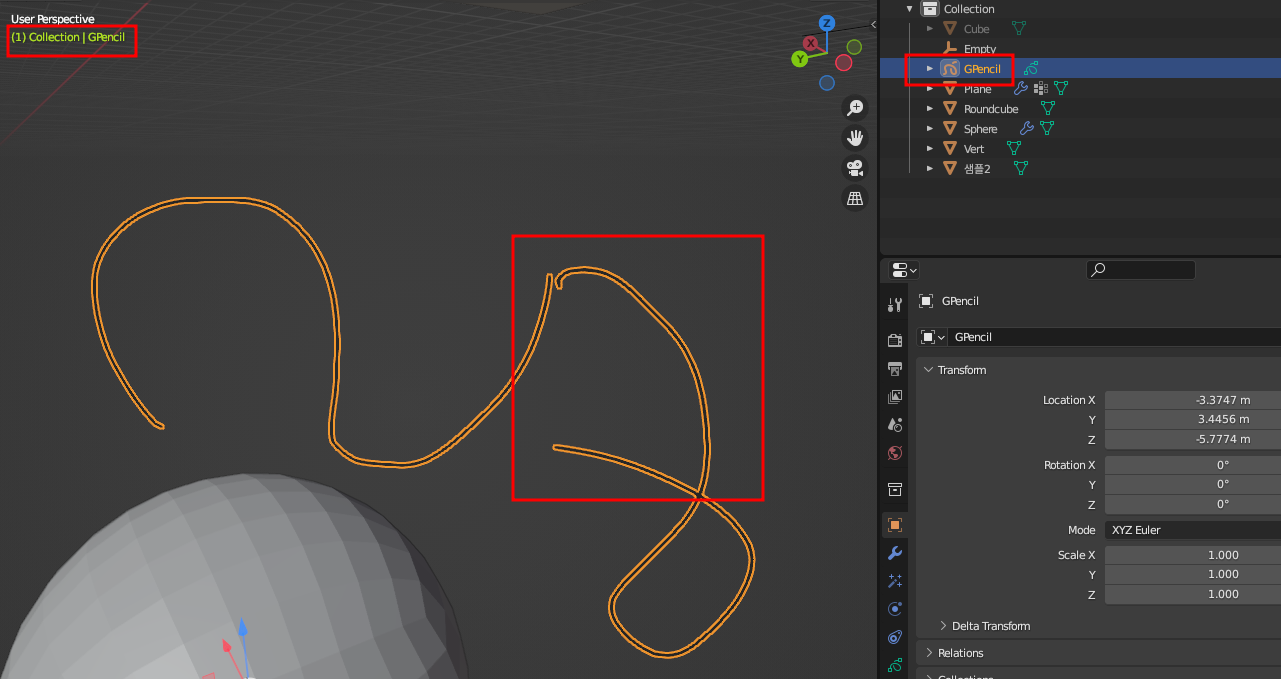Click the green Y axis on navigation gizmo
This screenshot has width=1281, height=679.
(800, 59)
